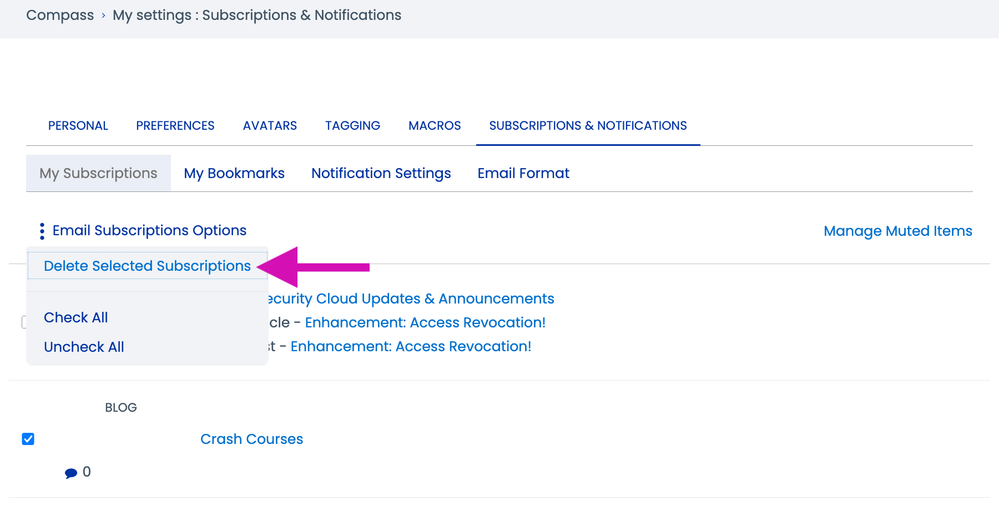Image resolution: width=999 pixels, height=506 pixels.
Task: Select the SUBSCRIPTIONS & NOTIFICATIONS tab
Action: [x=587, y=126]
